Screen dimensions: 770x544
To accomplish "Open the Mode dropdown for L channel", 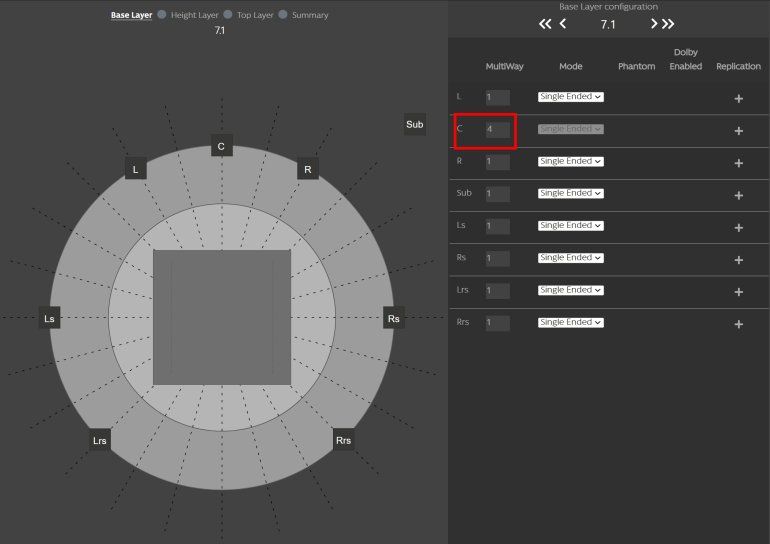I will [x=571, y=97].
